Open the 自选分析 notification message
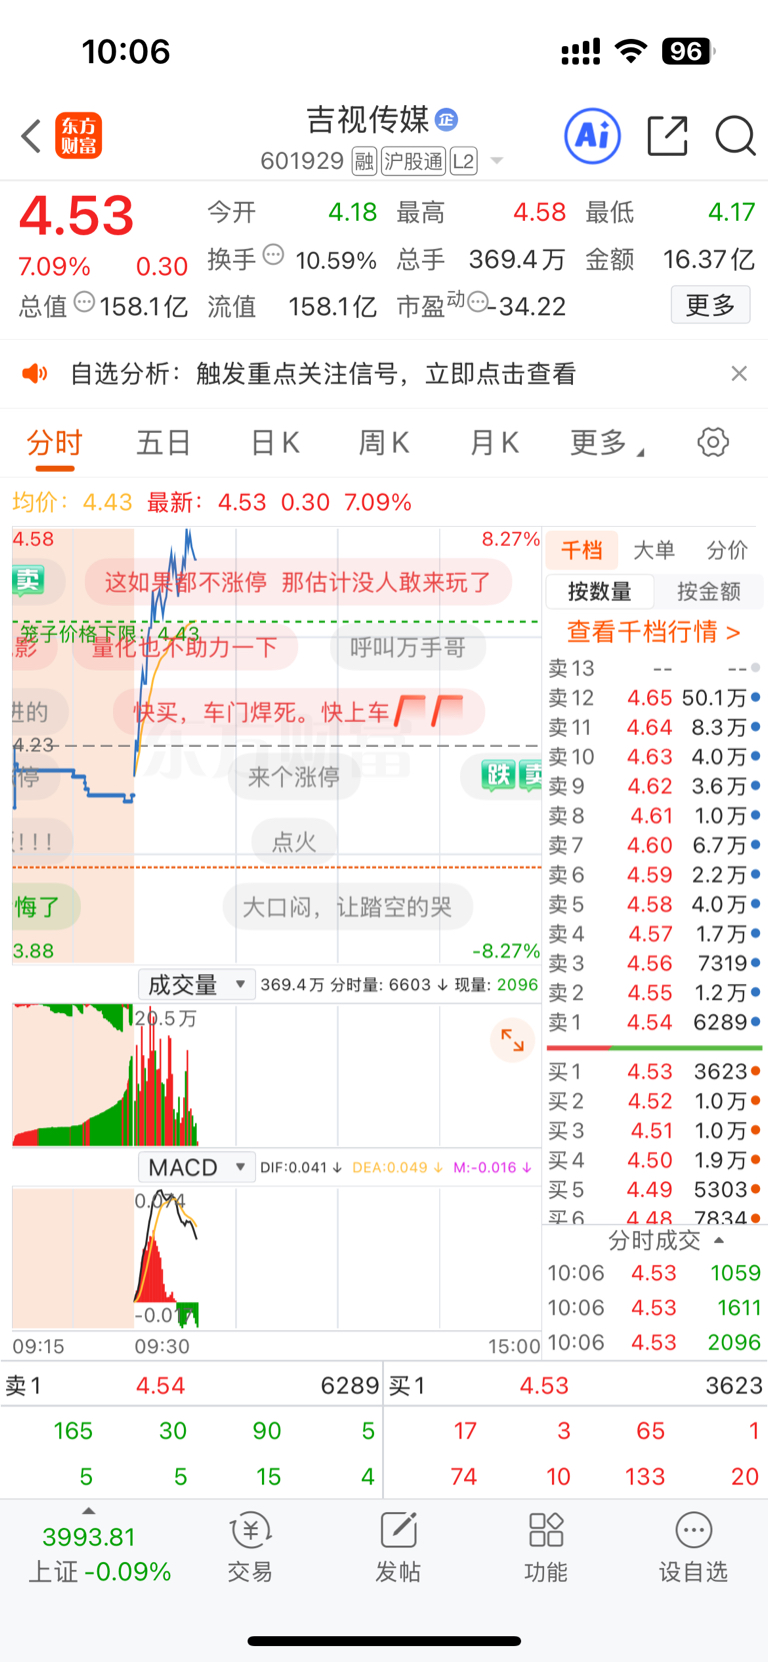Image resolution: width=768 pixels, height=1663 pixels. click(323, 374)
